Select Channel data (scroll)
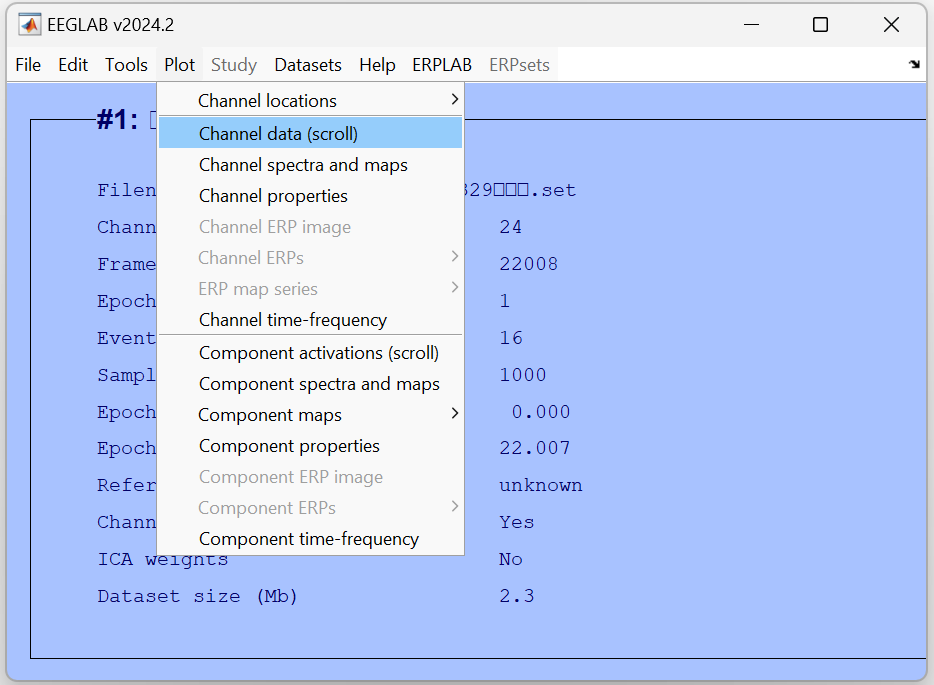Viewport: 934px width, 685px height. [x=310, y=133]
